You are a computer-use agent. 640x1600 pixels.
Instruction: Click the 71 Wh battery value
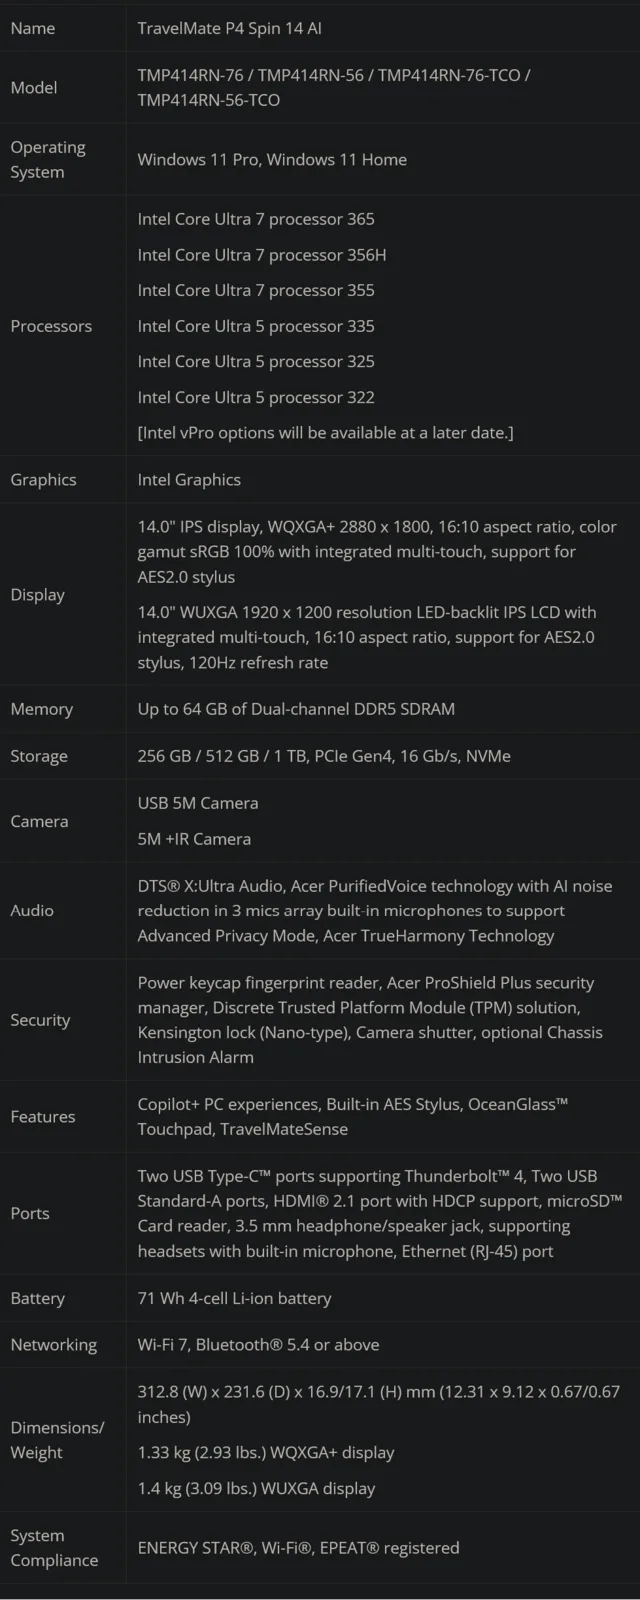[x=234, y=1298]
